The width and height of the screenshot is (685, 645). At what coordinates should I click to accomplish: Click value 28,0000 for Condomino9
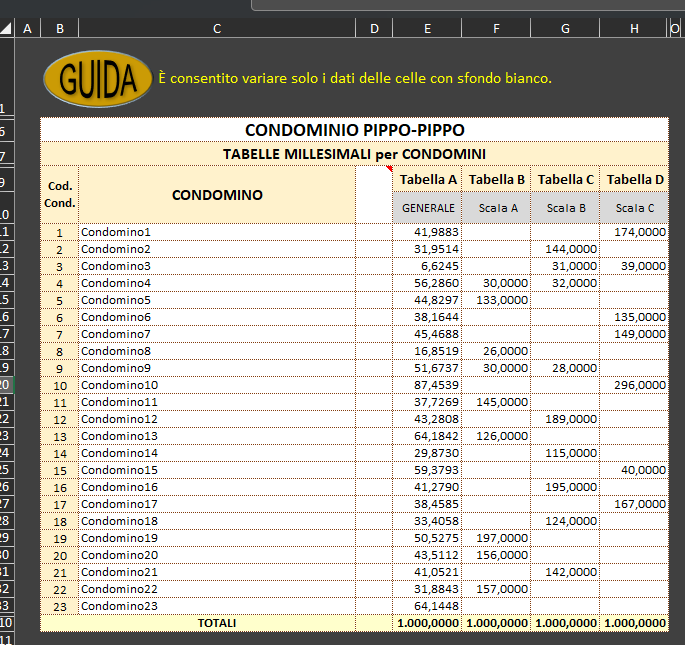pos(565,368)
